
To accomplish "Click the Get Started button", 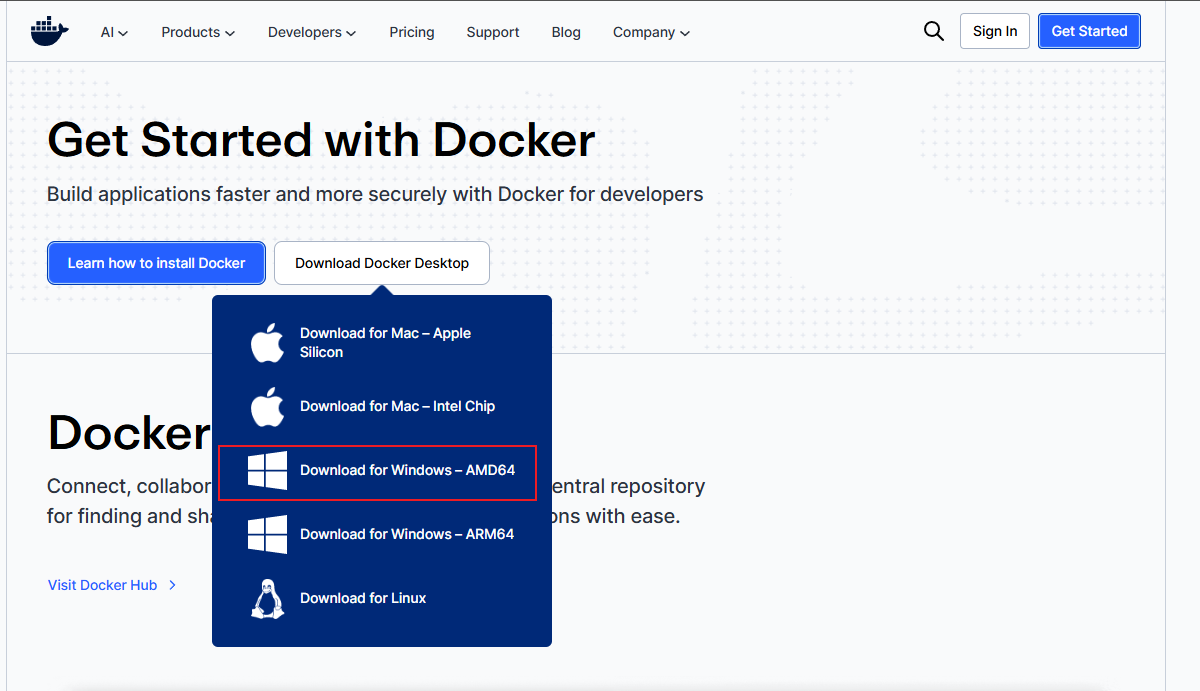I will pos(1089,31).
